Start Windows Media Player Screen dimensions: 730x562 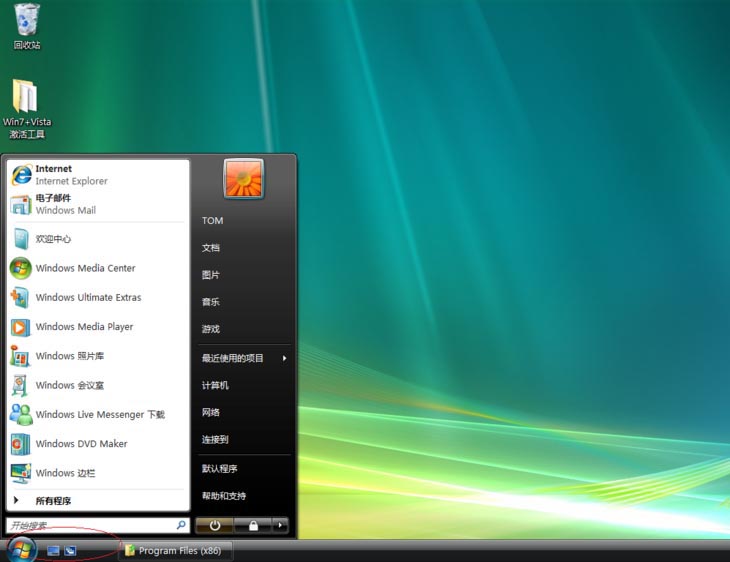coord(98,327)
